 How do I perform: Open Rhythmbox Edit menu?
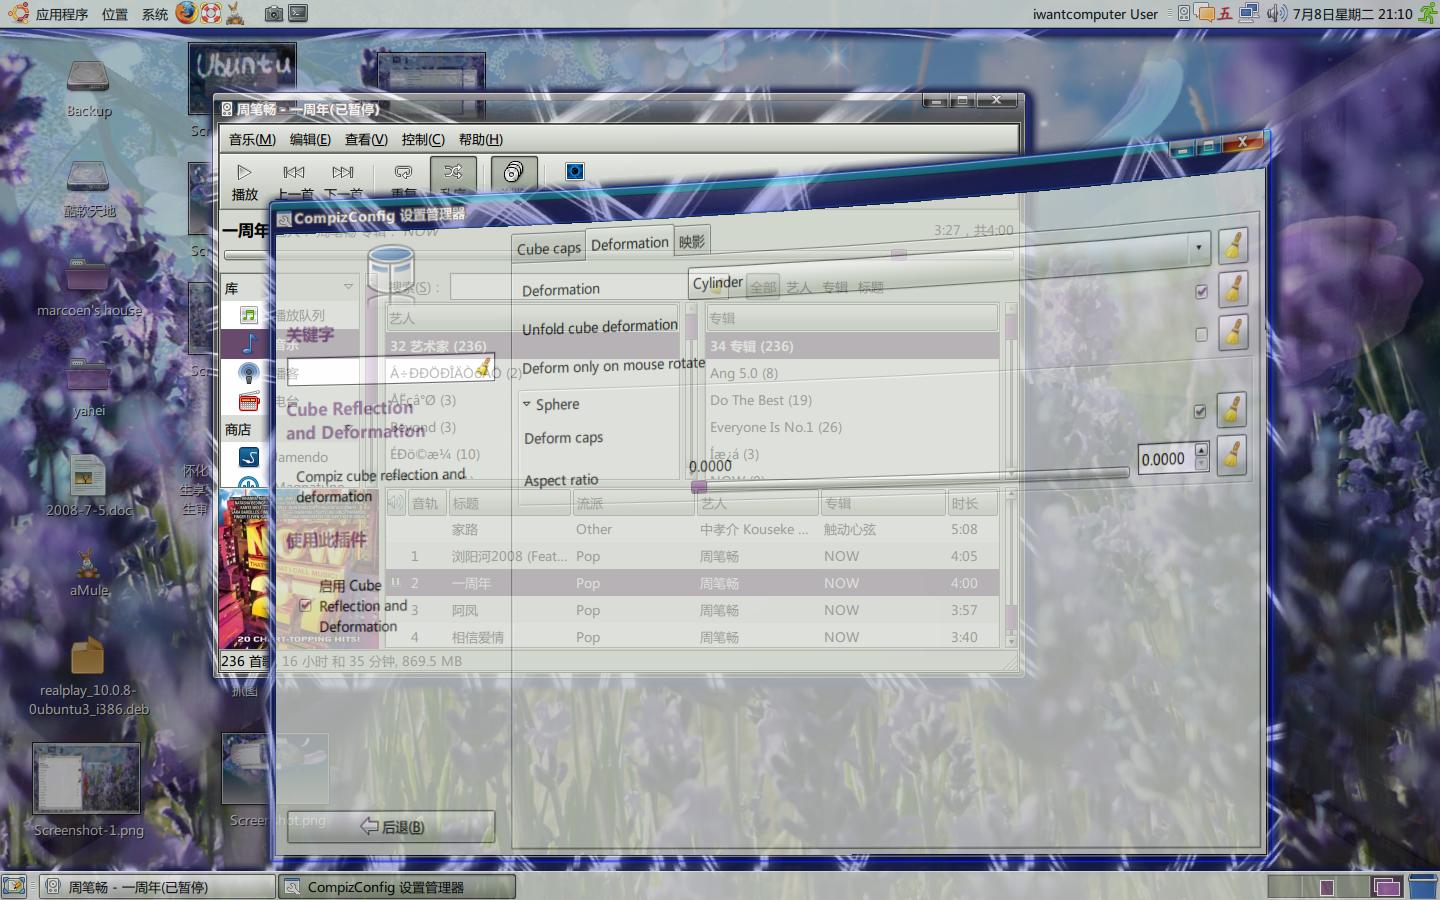point(310,139)
